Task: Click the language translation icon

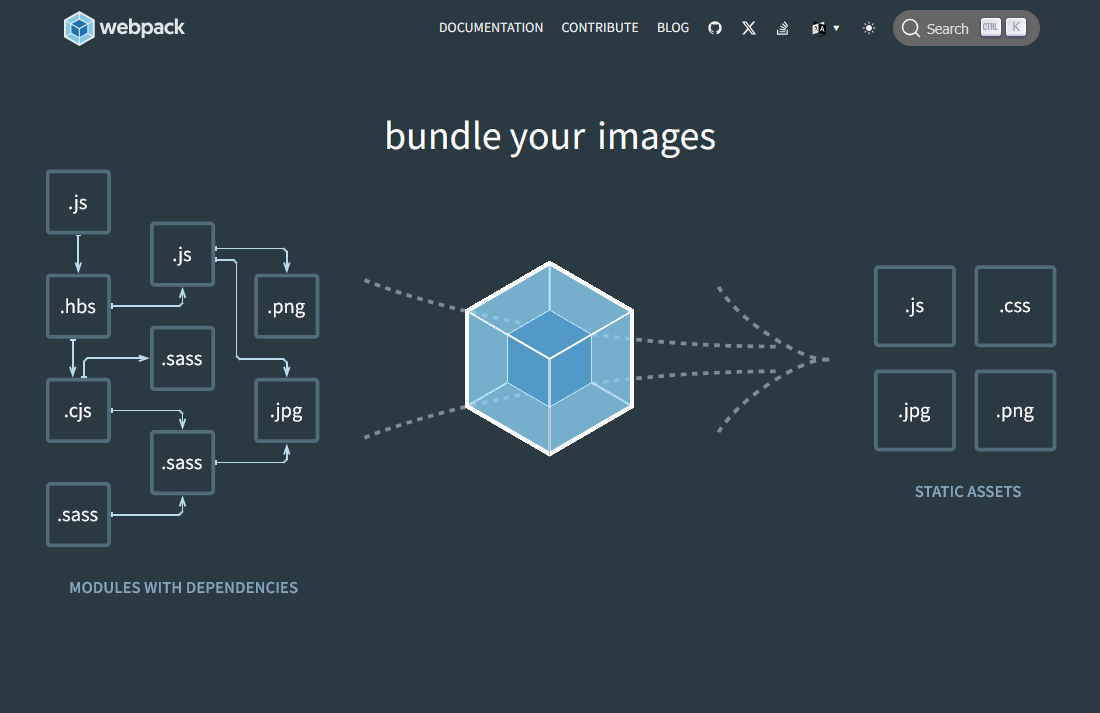Action: [x=819, y=28]
